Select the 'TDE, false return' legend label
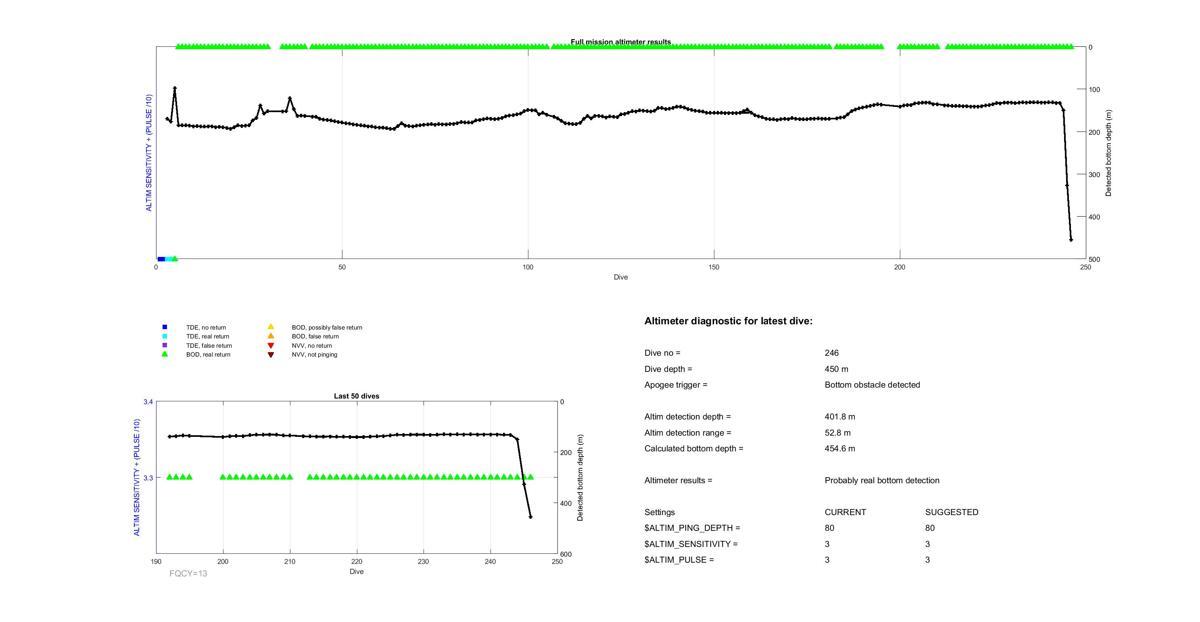The image size is (1200, 622). tap(209, 345)
